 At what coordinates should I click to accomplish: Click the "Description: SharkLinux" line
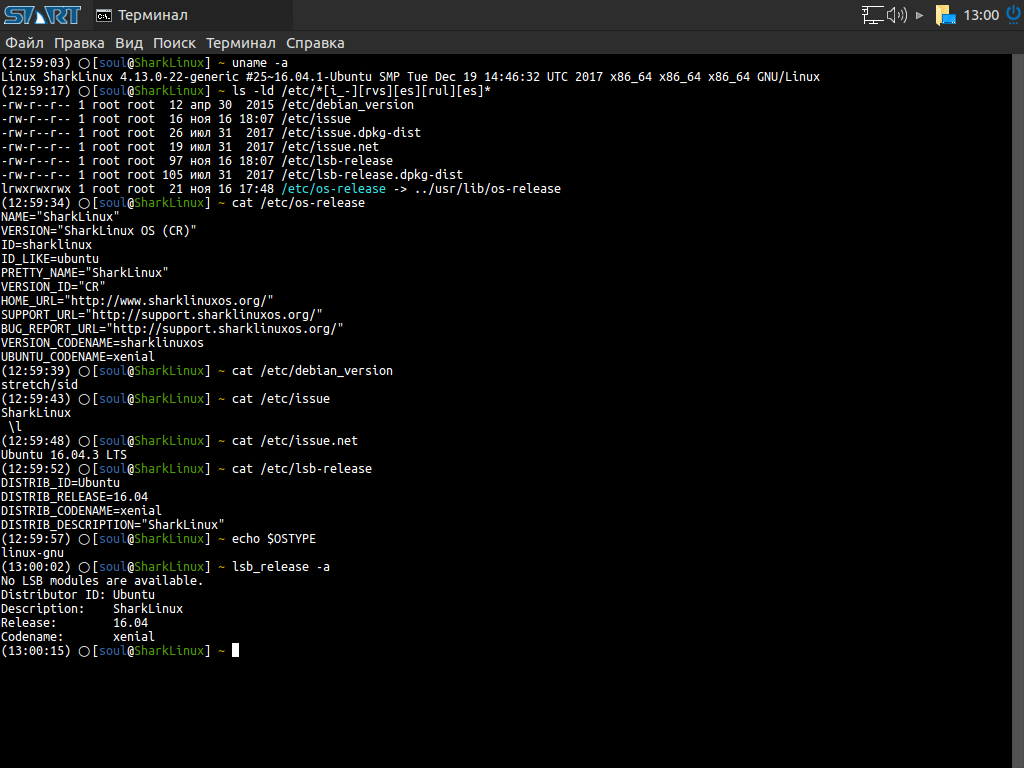point(92,609)
